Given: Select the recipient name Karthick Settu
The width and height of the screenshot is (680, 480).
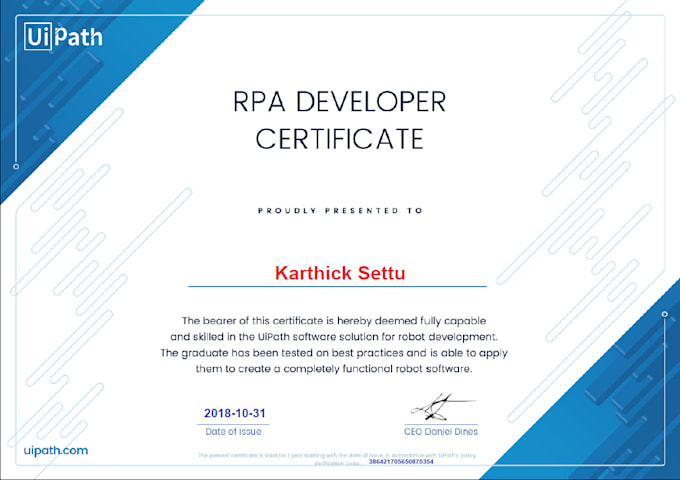Looking at the screenshot, I should coord(340,273).
